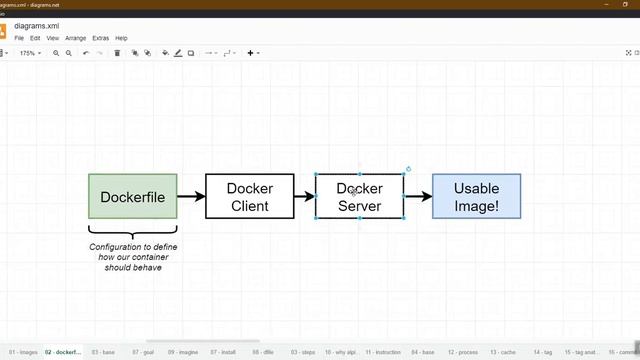Image resolution: width=640 pixels, height=360 pixels.
Task: Open the view panels dropdown
Action: point(4,53)
